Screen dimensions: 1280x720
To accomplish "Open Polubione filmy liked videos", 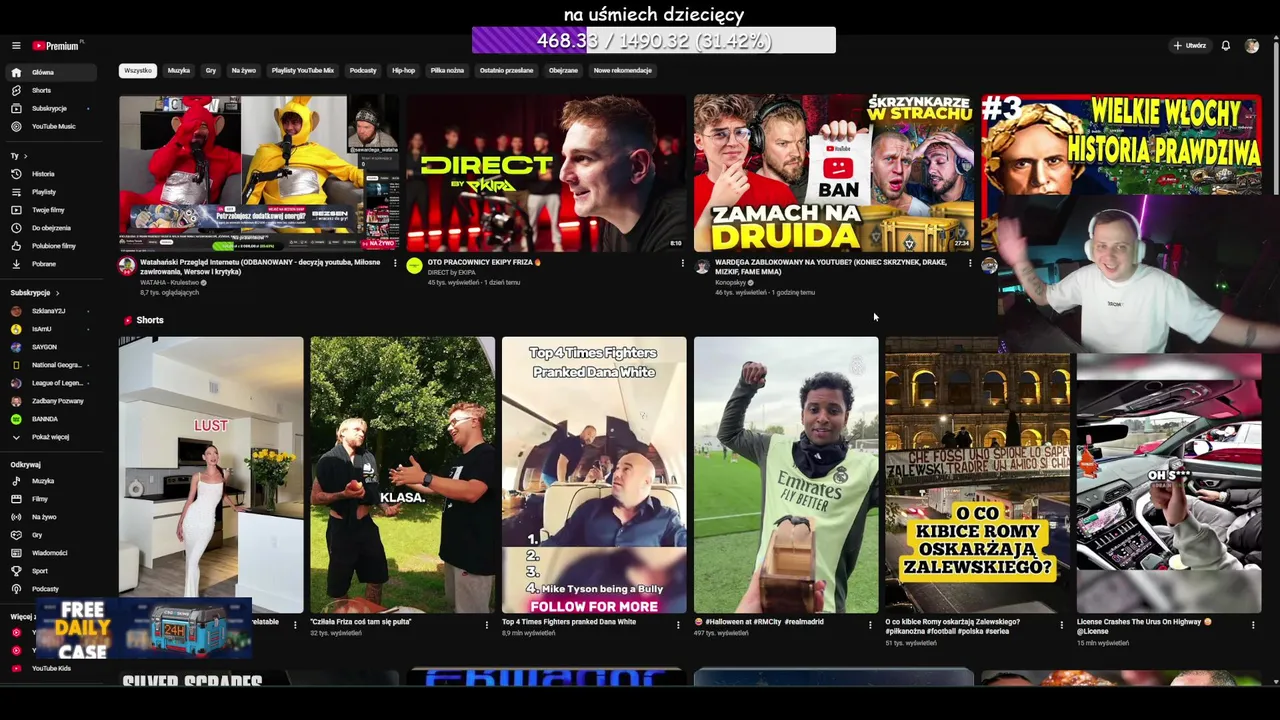I will (x=50, y=246).
